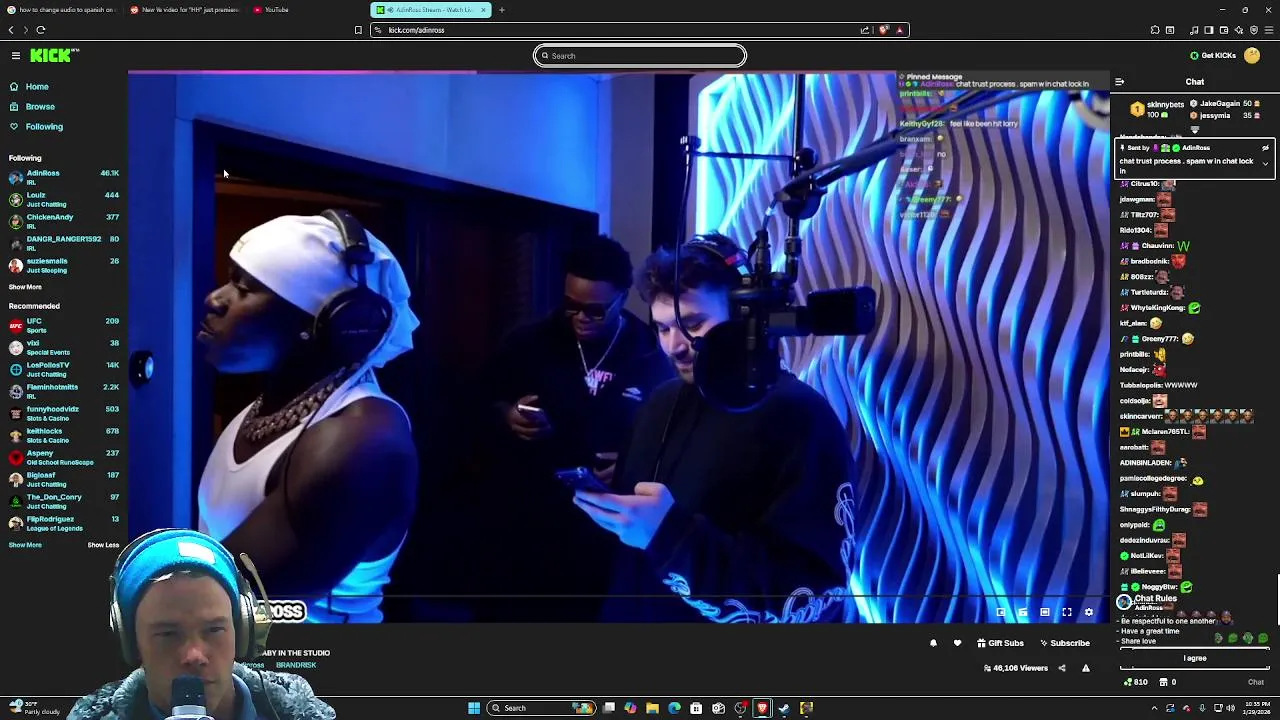The width and height of the screenshot is (1280, 720).
Task: Toggle stream notification bell
Action: click(x=933, y=643)
